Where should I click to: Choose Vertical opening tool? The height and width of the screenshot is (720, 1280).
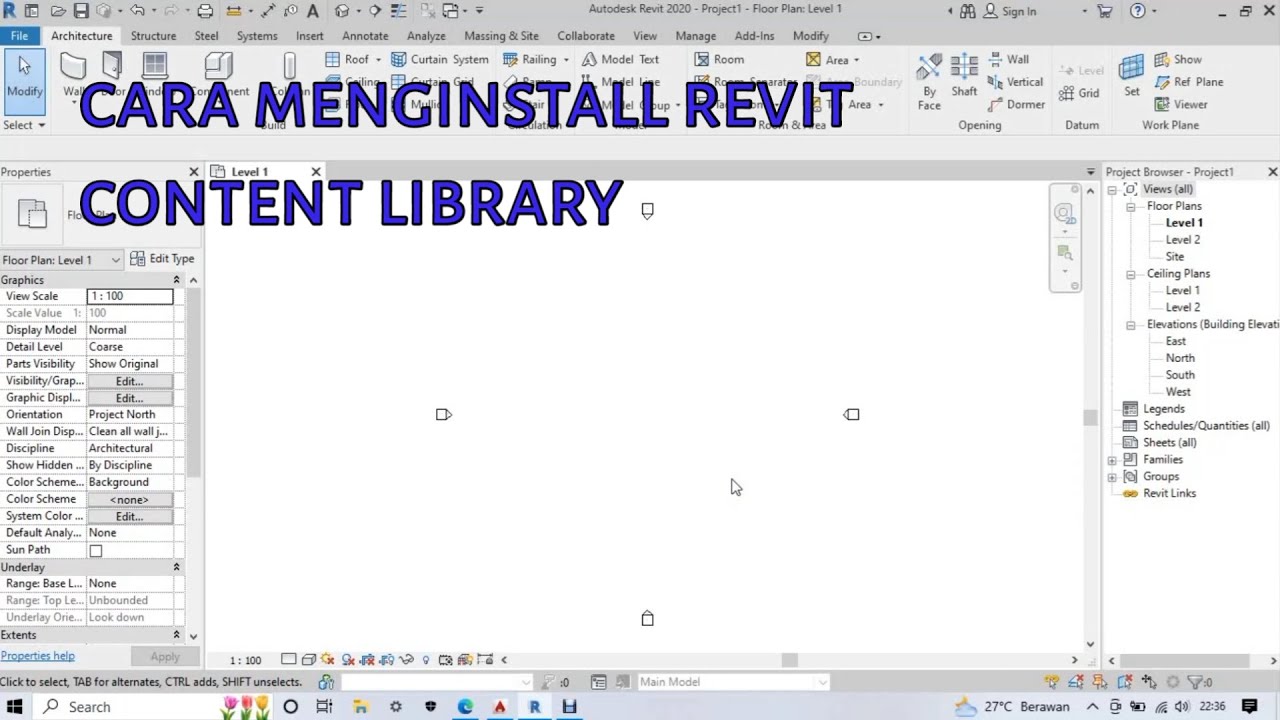pyautogui.click(x=1015, y=82)
